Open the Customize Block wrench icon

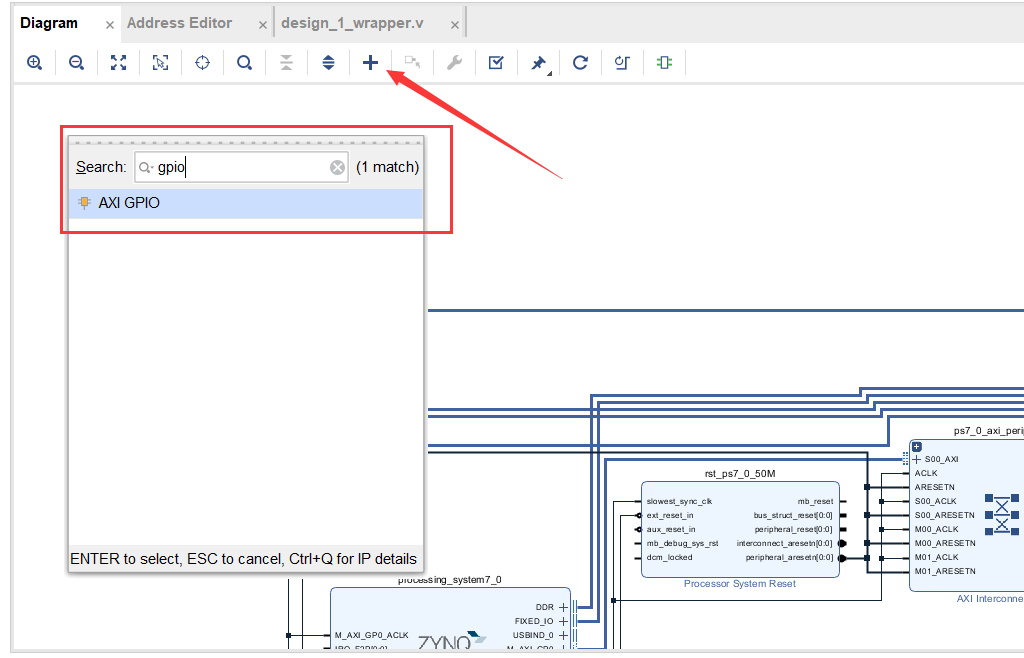[455, 63]
